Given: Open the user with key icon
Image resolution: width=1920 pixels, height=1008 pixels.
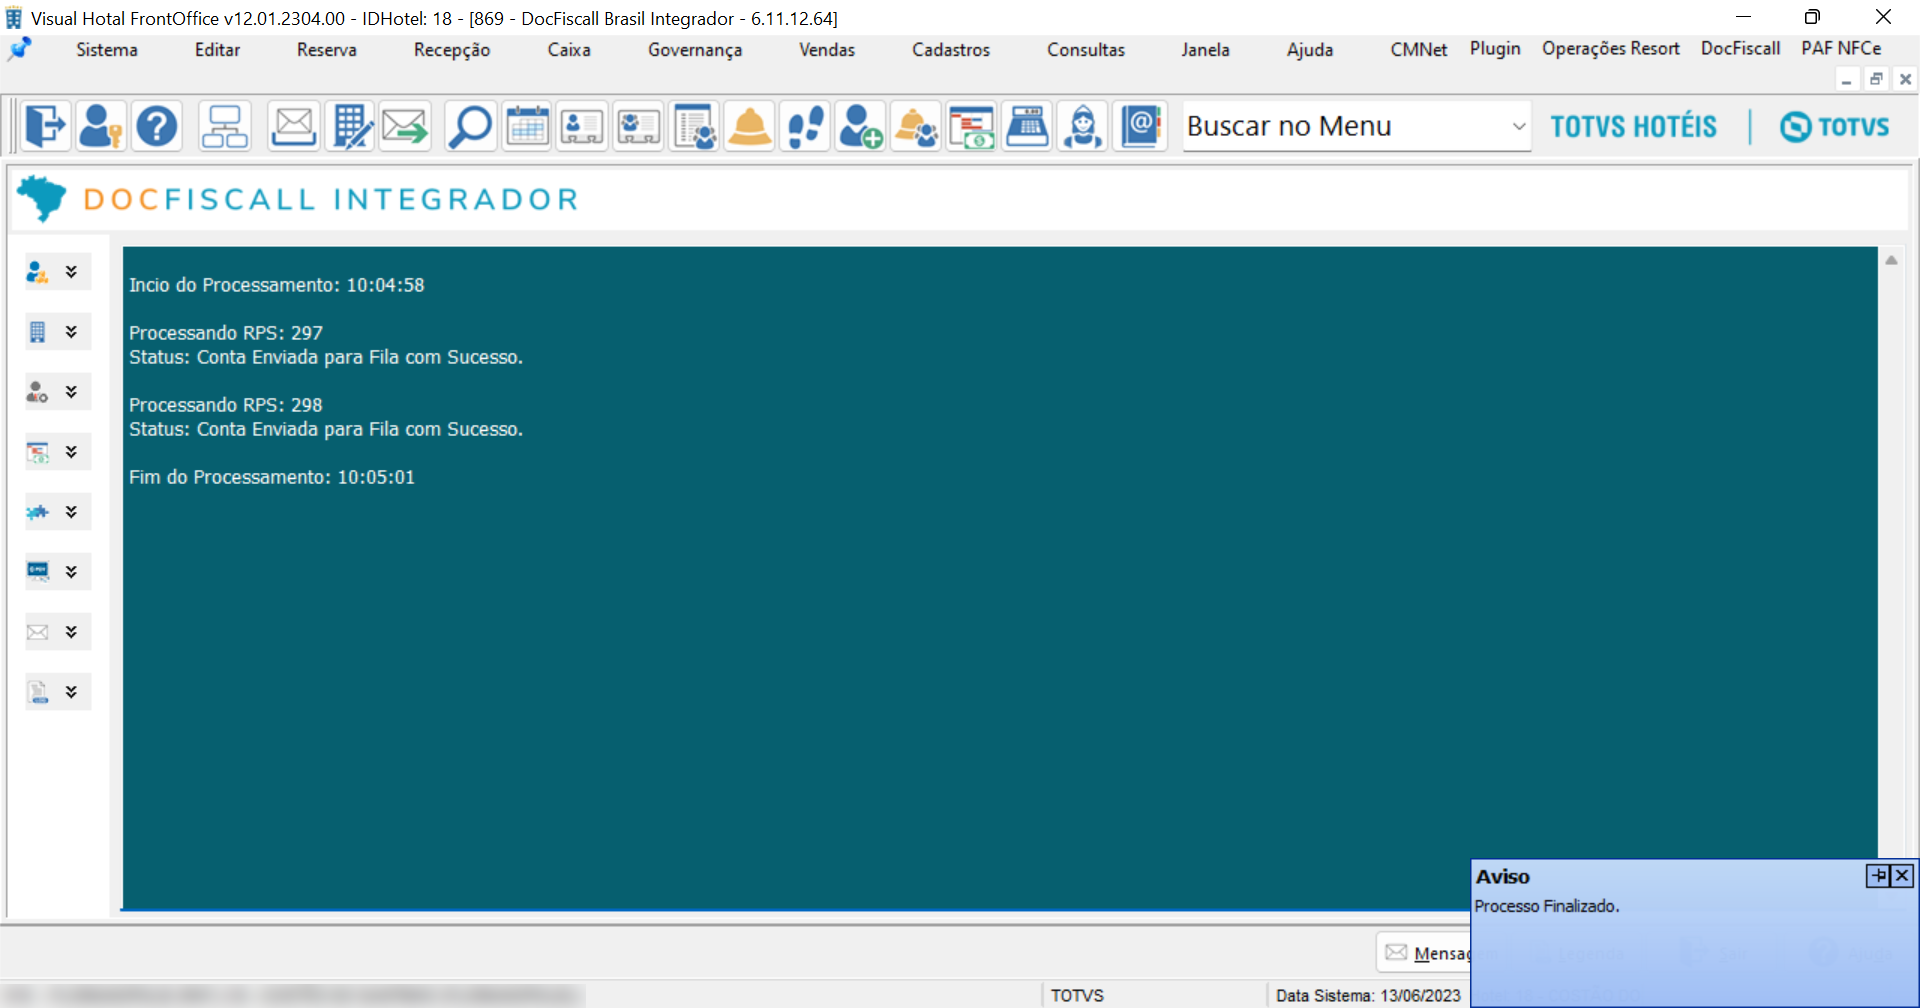Looking at the screenshot, I should 101,126.
